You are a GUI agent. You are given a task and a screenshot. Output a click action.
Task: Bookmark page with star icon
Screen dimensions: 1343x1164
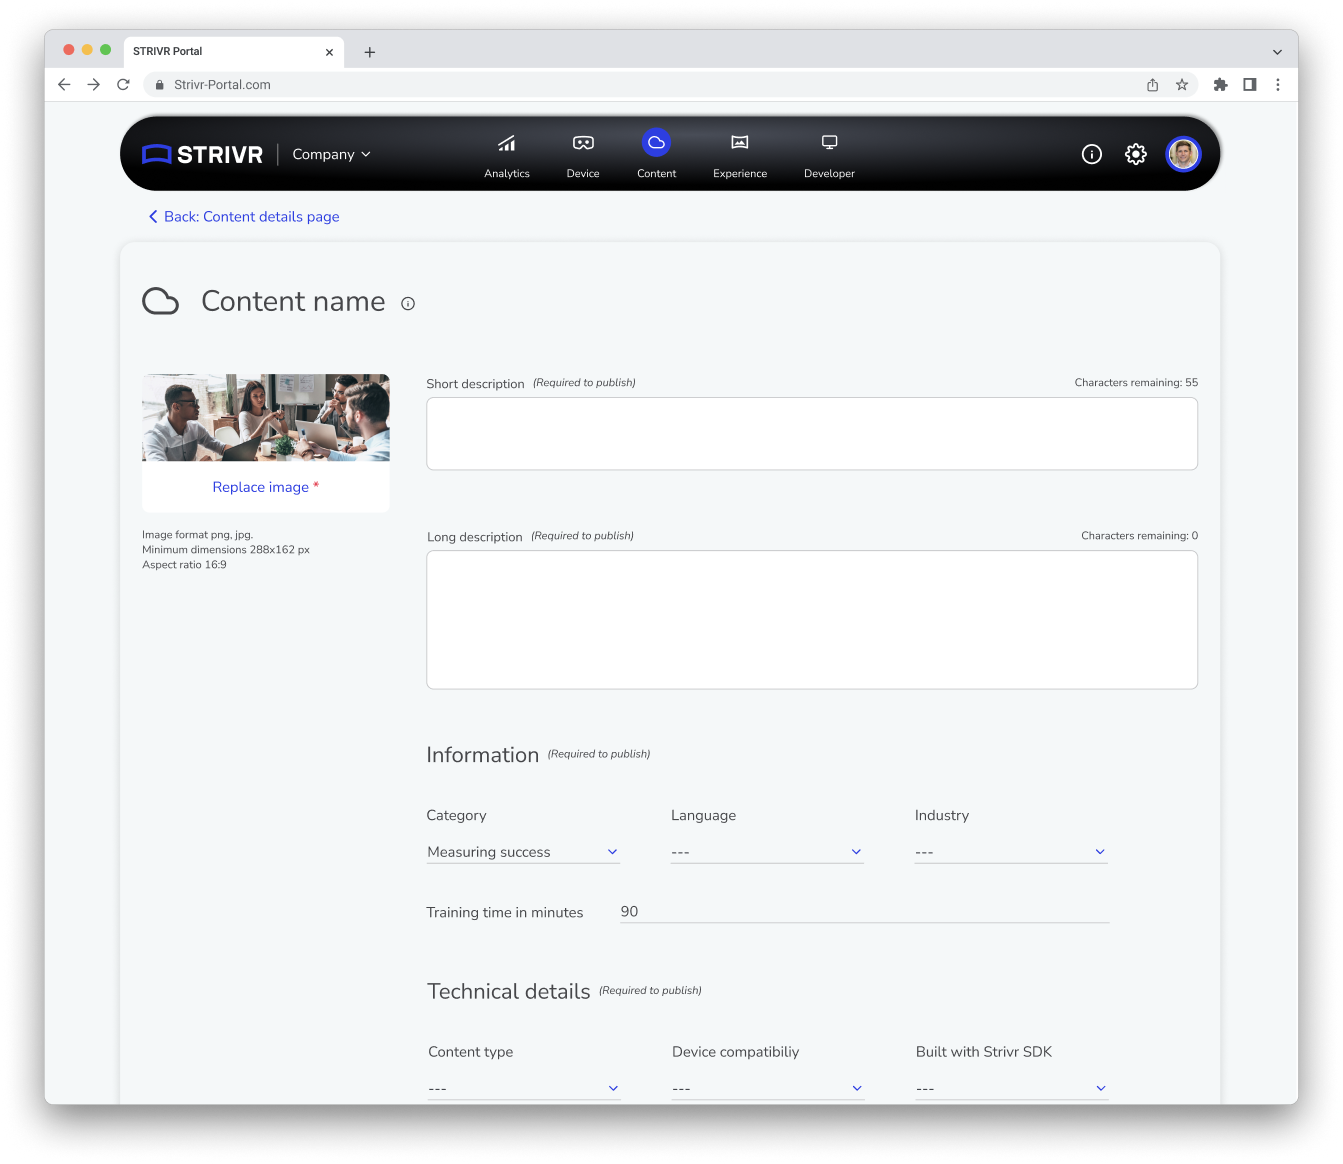point(1182,85)
